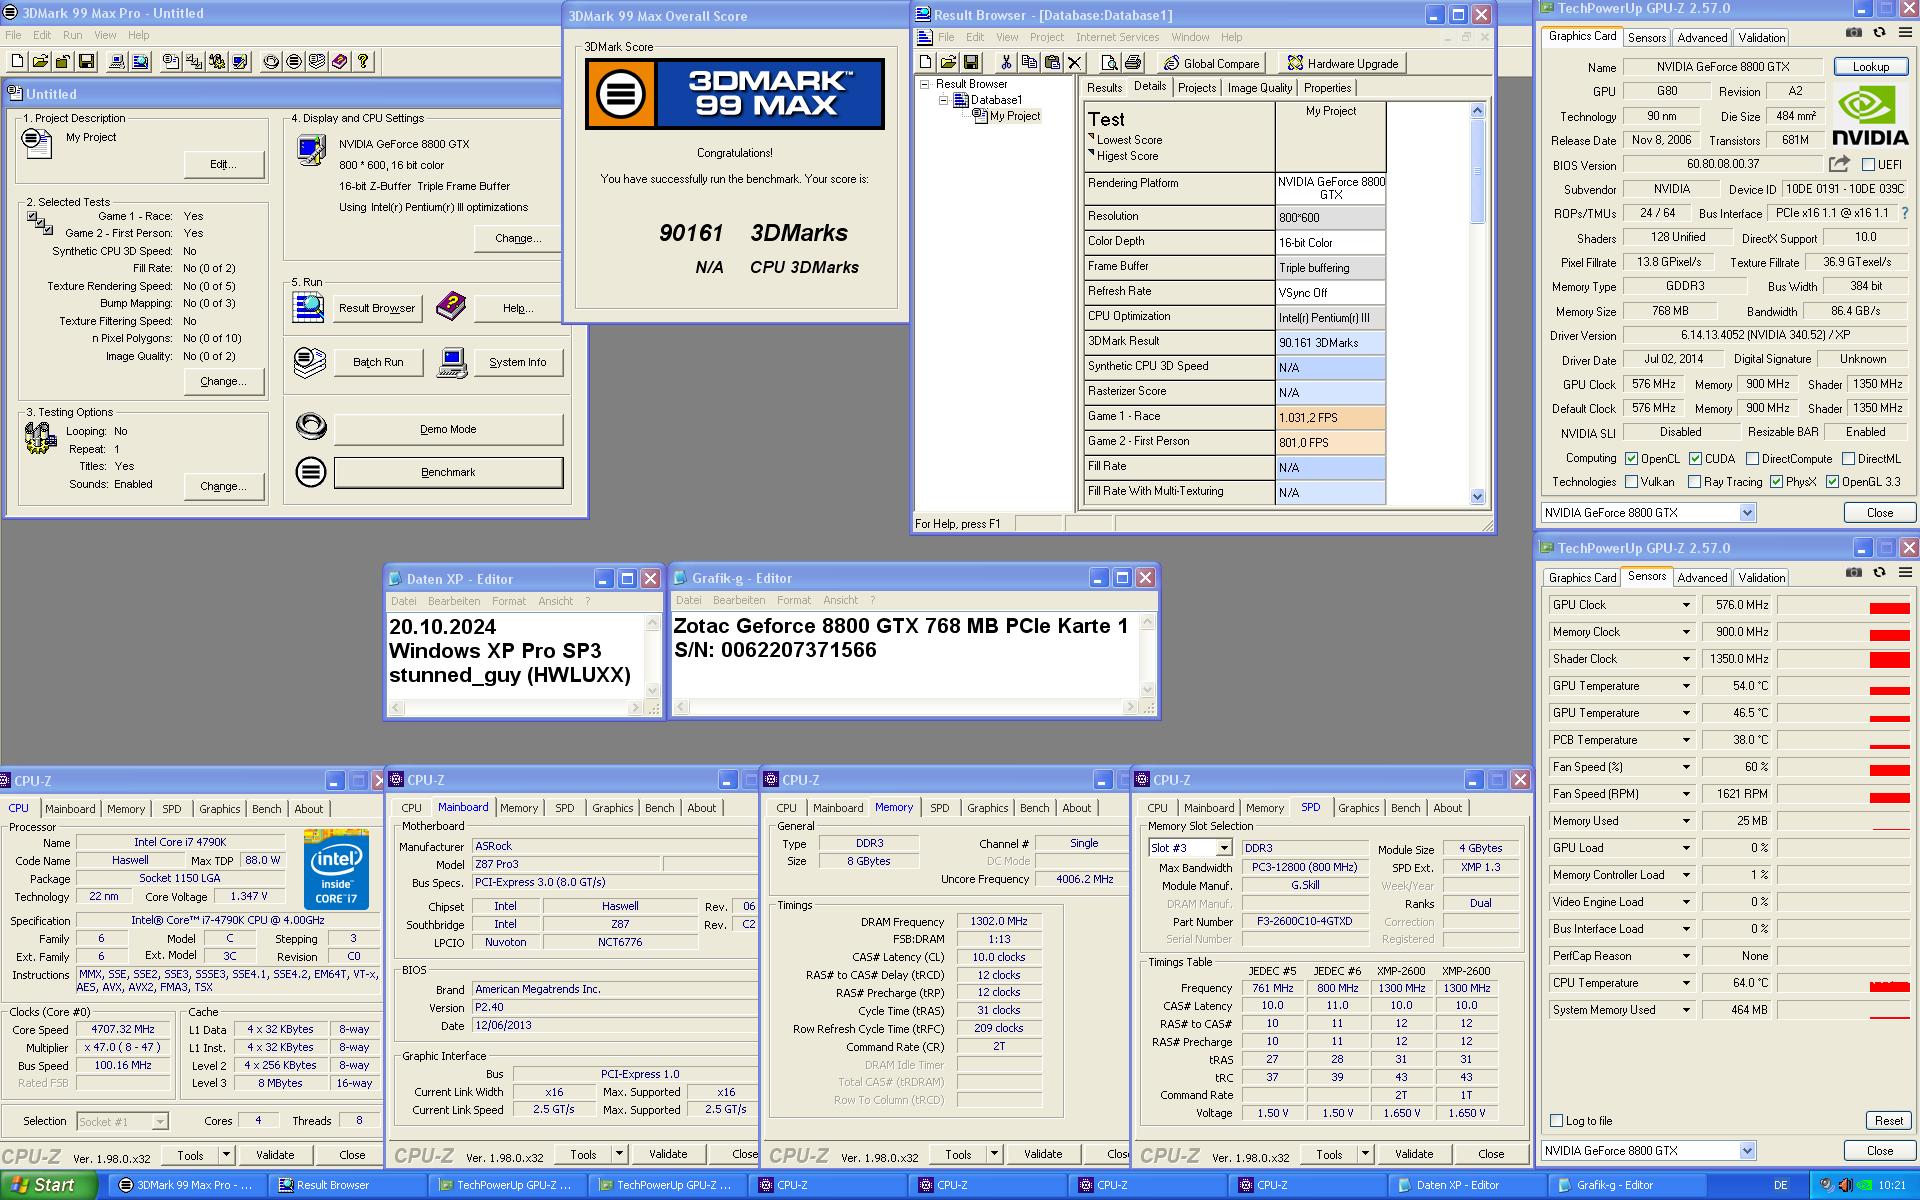Click the GPU Clock red sensor graph

[x=1843, y=605]
